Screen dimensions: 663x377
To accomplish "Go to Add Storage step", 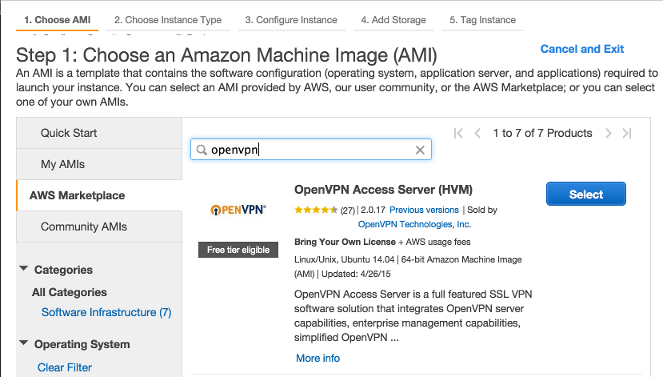I will point(393,20).
